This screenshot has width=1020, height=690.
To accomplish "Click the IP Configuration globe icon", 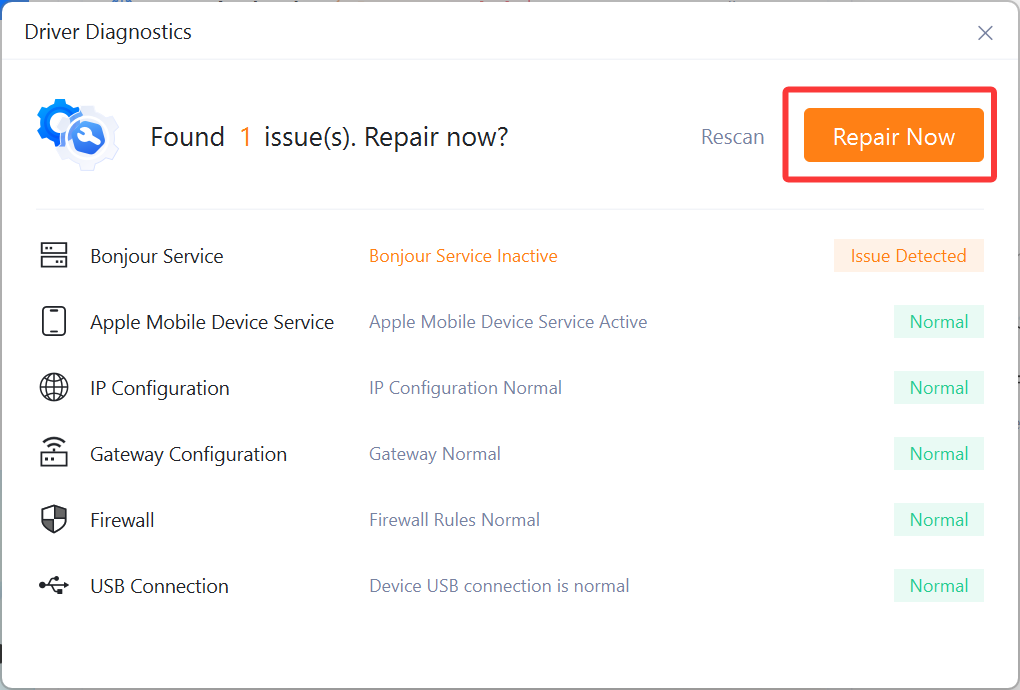I will coord(54,387).
